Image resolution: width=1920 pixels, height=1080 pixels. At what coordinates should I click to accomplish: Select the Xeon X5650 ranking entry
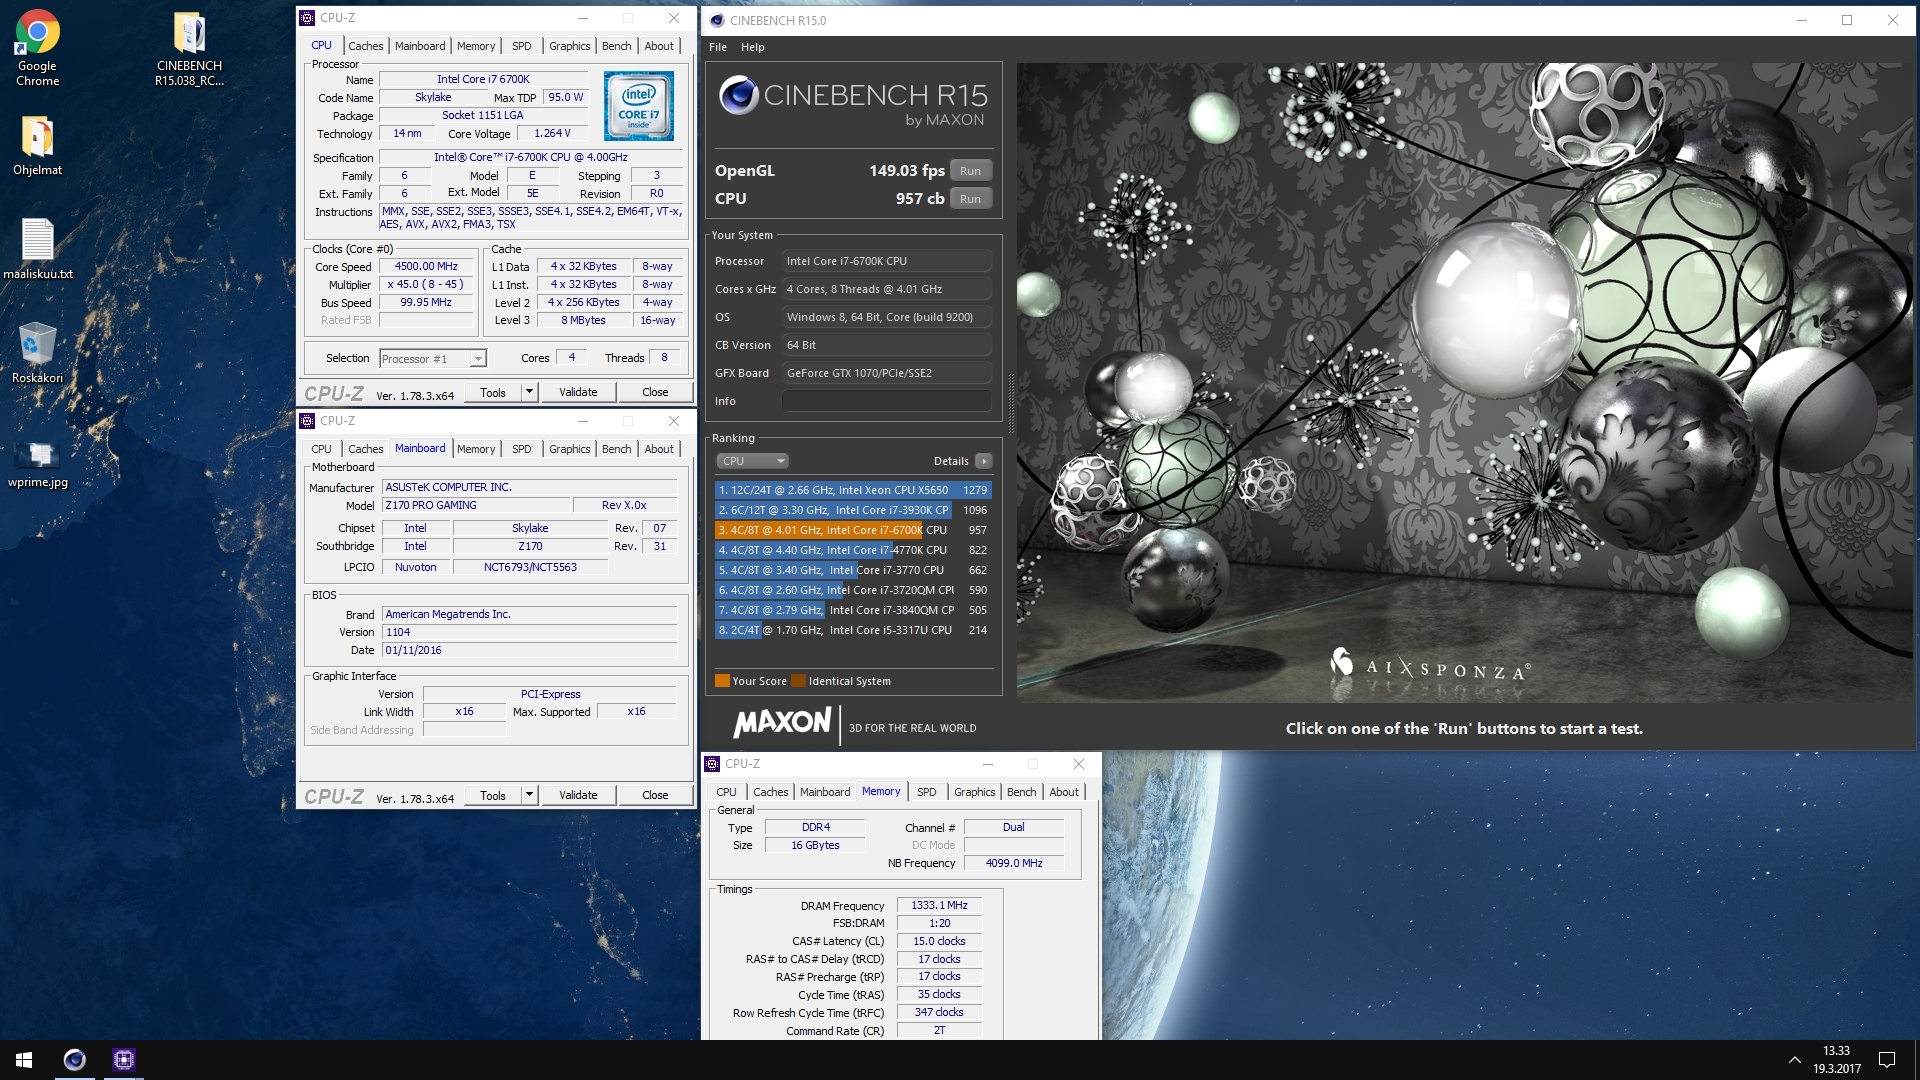853,490
